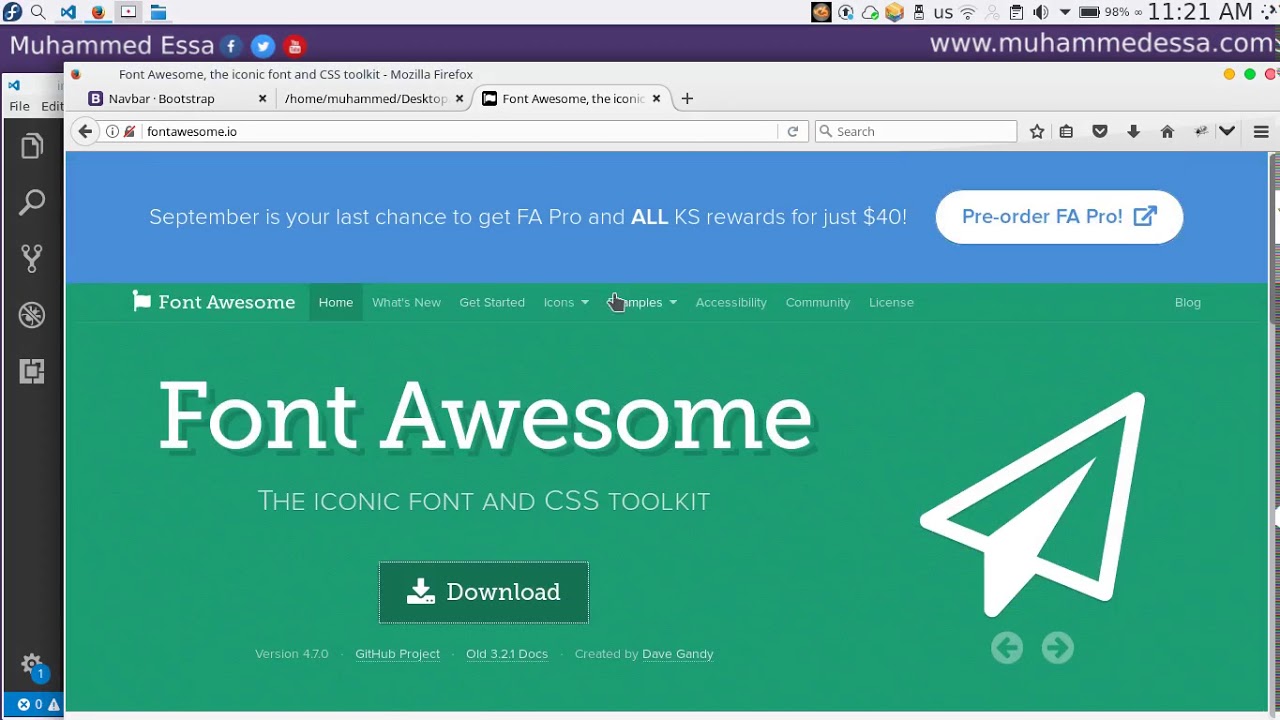The width and height of the screenshot is (1280, 720).
Task: Go back with Firefox back arrow
Action: [x=85, y=131]
